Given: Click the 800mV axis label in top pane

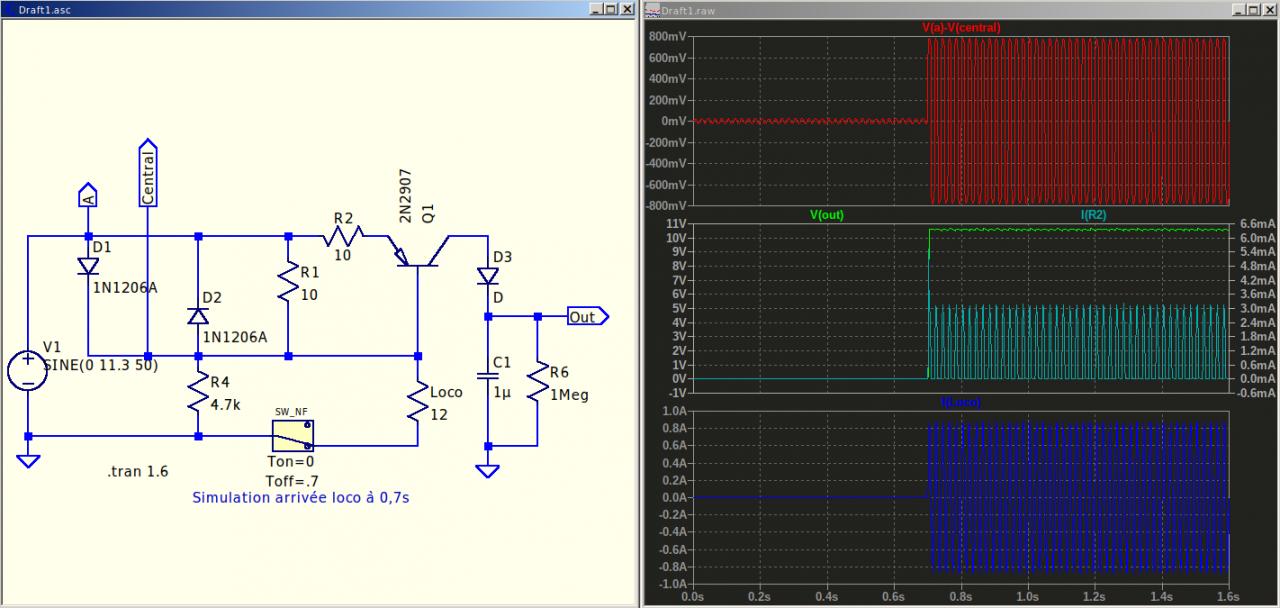Looking at the screenshot, I should tap(668, 35).
